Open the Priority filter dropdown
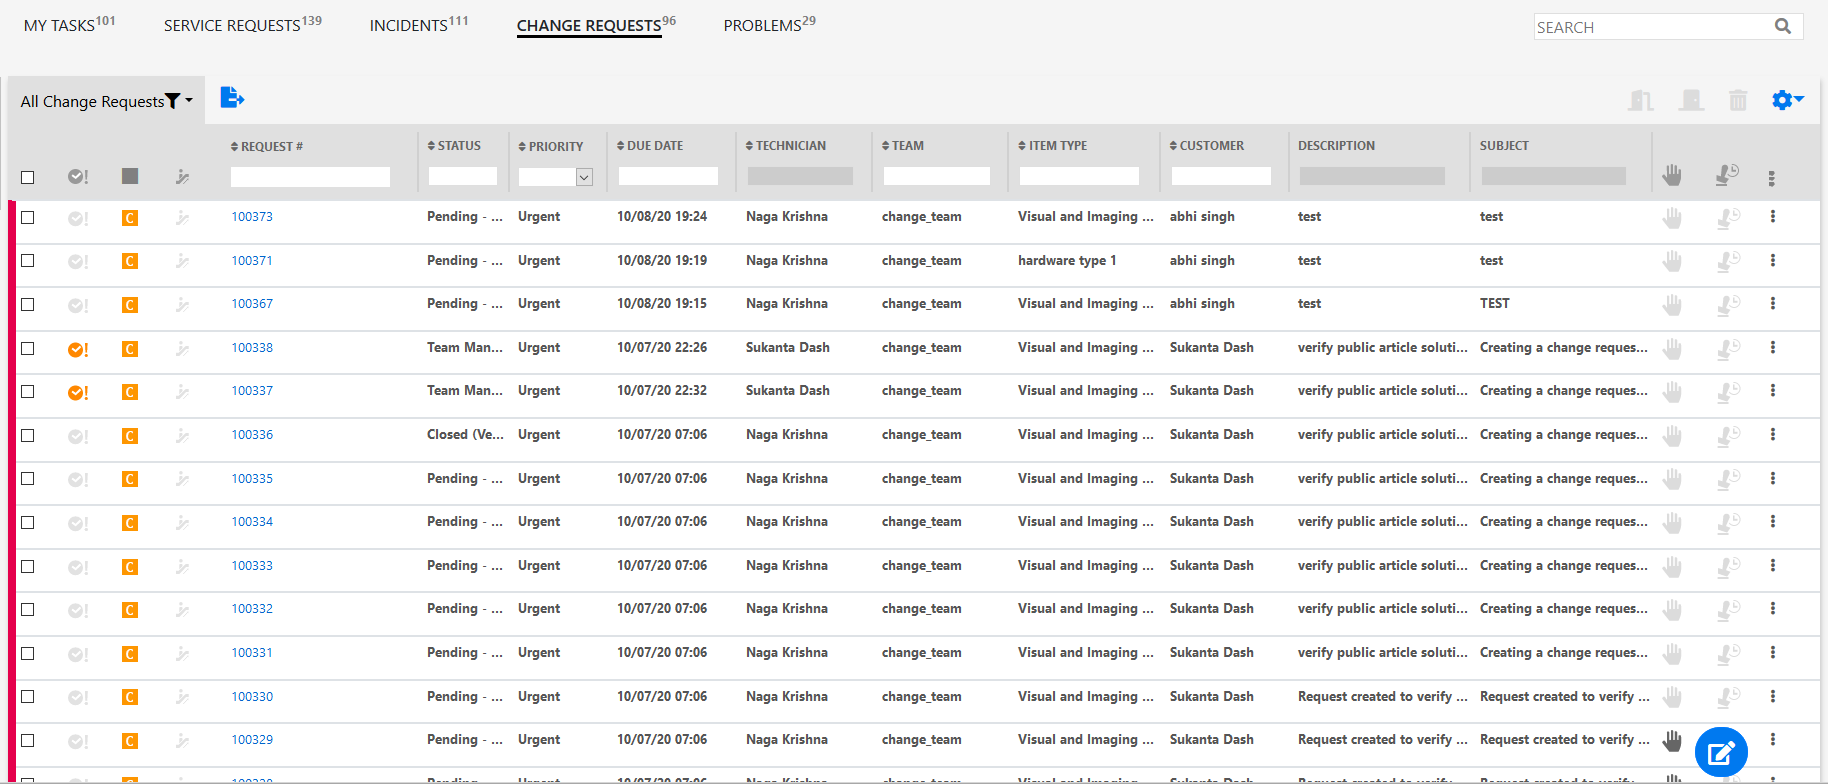The height and width of the screenshot is (784, 1828). coord(584,177)
